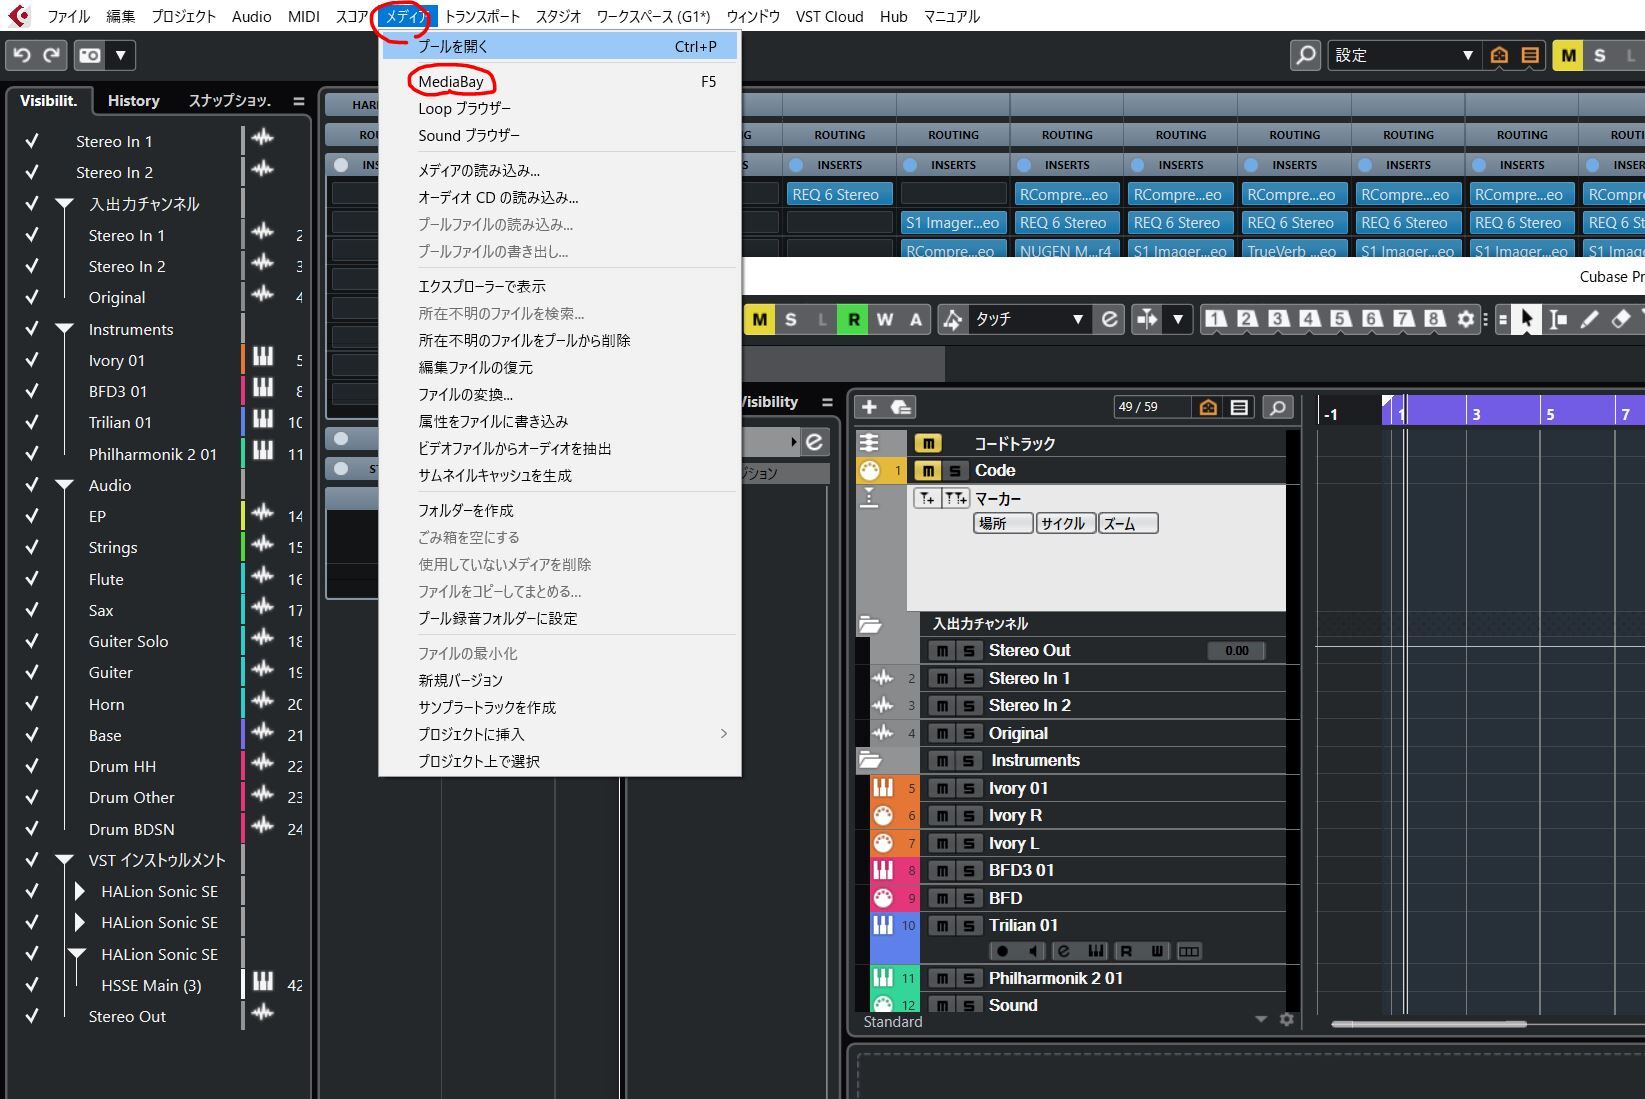Click the ズーム button on the marker track
1645x1099 pixels.
click(x=1128, y=523)
